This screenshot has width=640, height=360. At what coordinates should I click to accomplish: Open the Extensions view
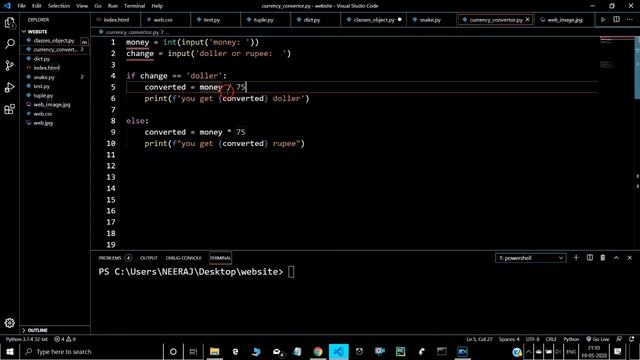(x=10, y=109)
